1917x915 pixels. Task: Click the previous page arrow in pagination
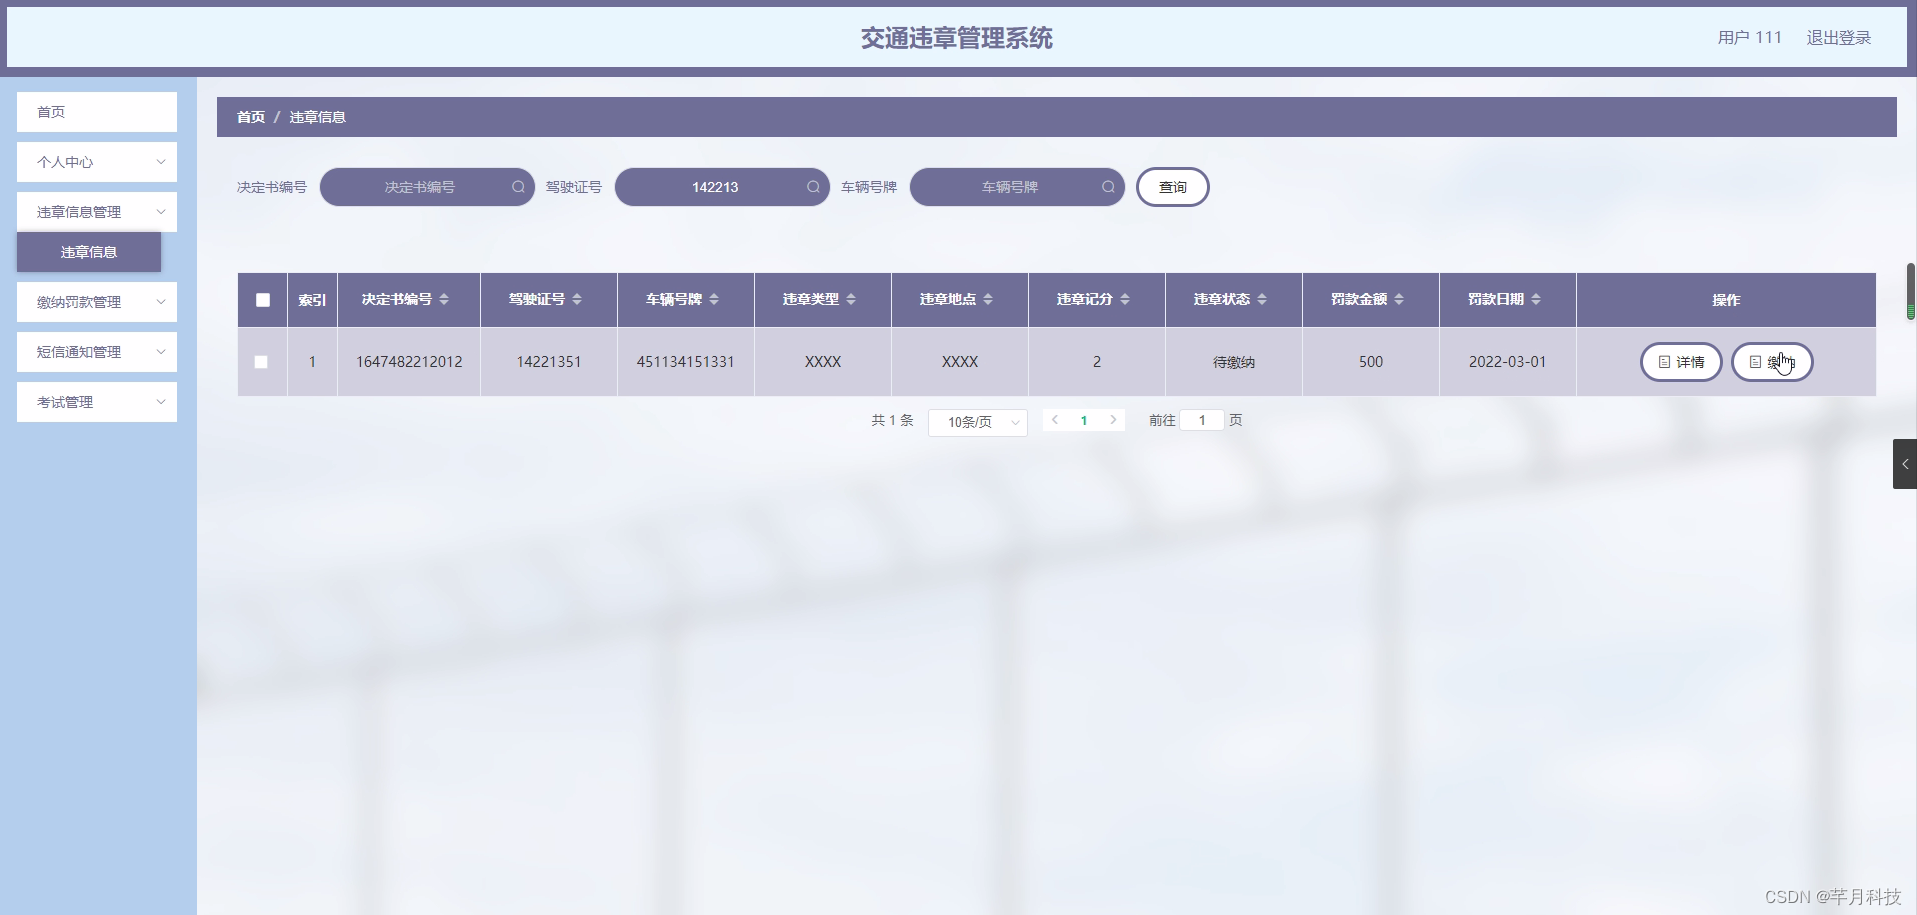(1055, 420)
